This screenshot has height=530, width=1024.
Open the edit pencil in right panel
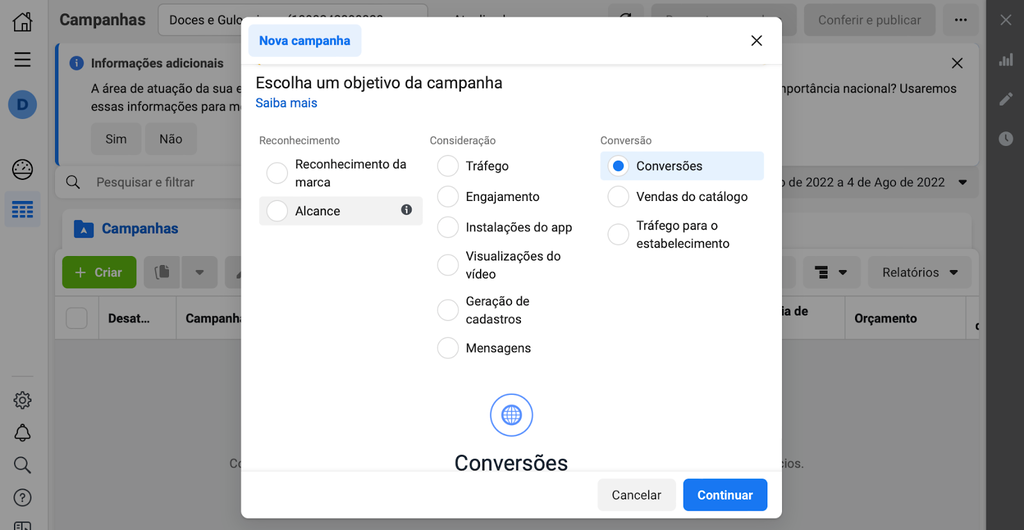tap(1006, 99)
